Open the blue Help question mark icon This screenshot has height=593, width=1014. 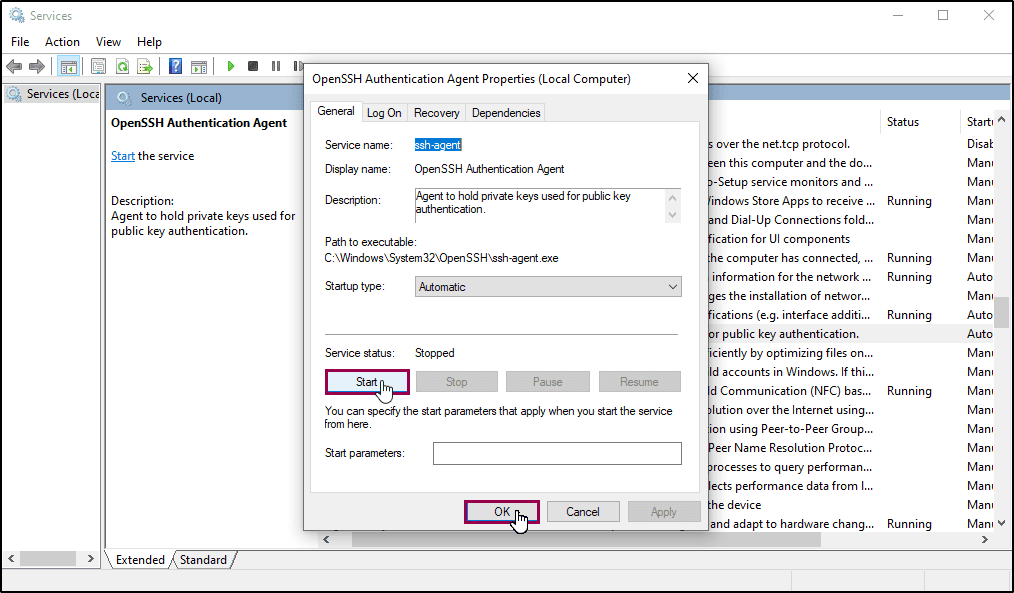(x=175, y=66)
